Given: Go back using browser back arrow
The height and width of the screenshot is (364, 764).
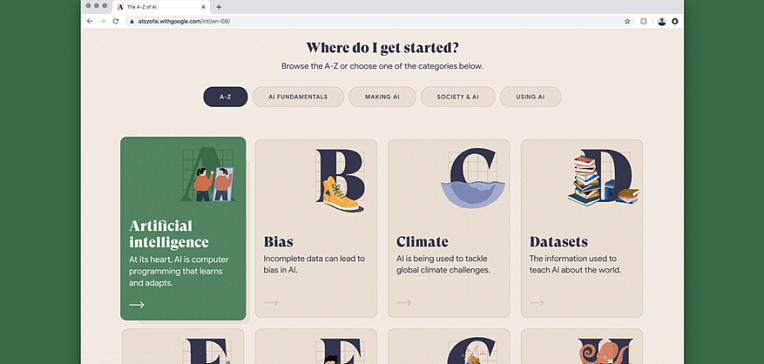Looking at the screenshot, I should [x=90, y=21].
